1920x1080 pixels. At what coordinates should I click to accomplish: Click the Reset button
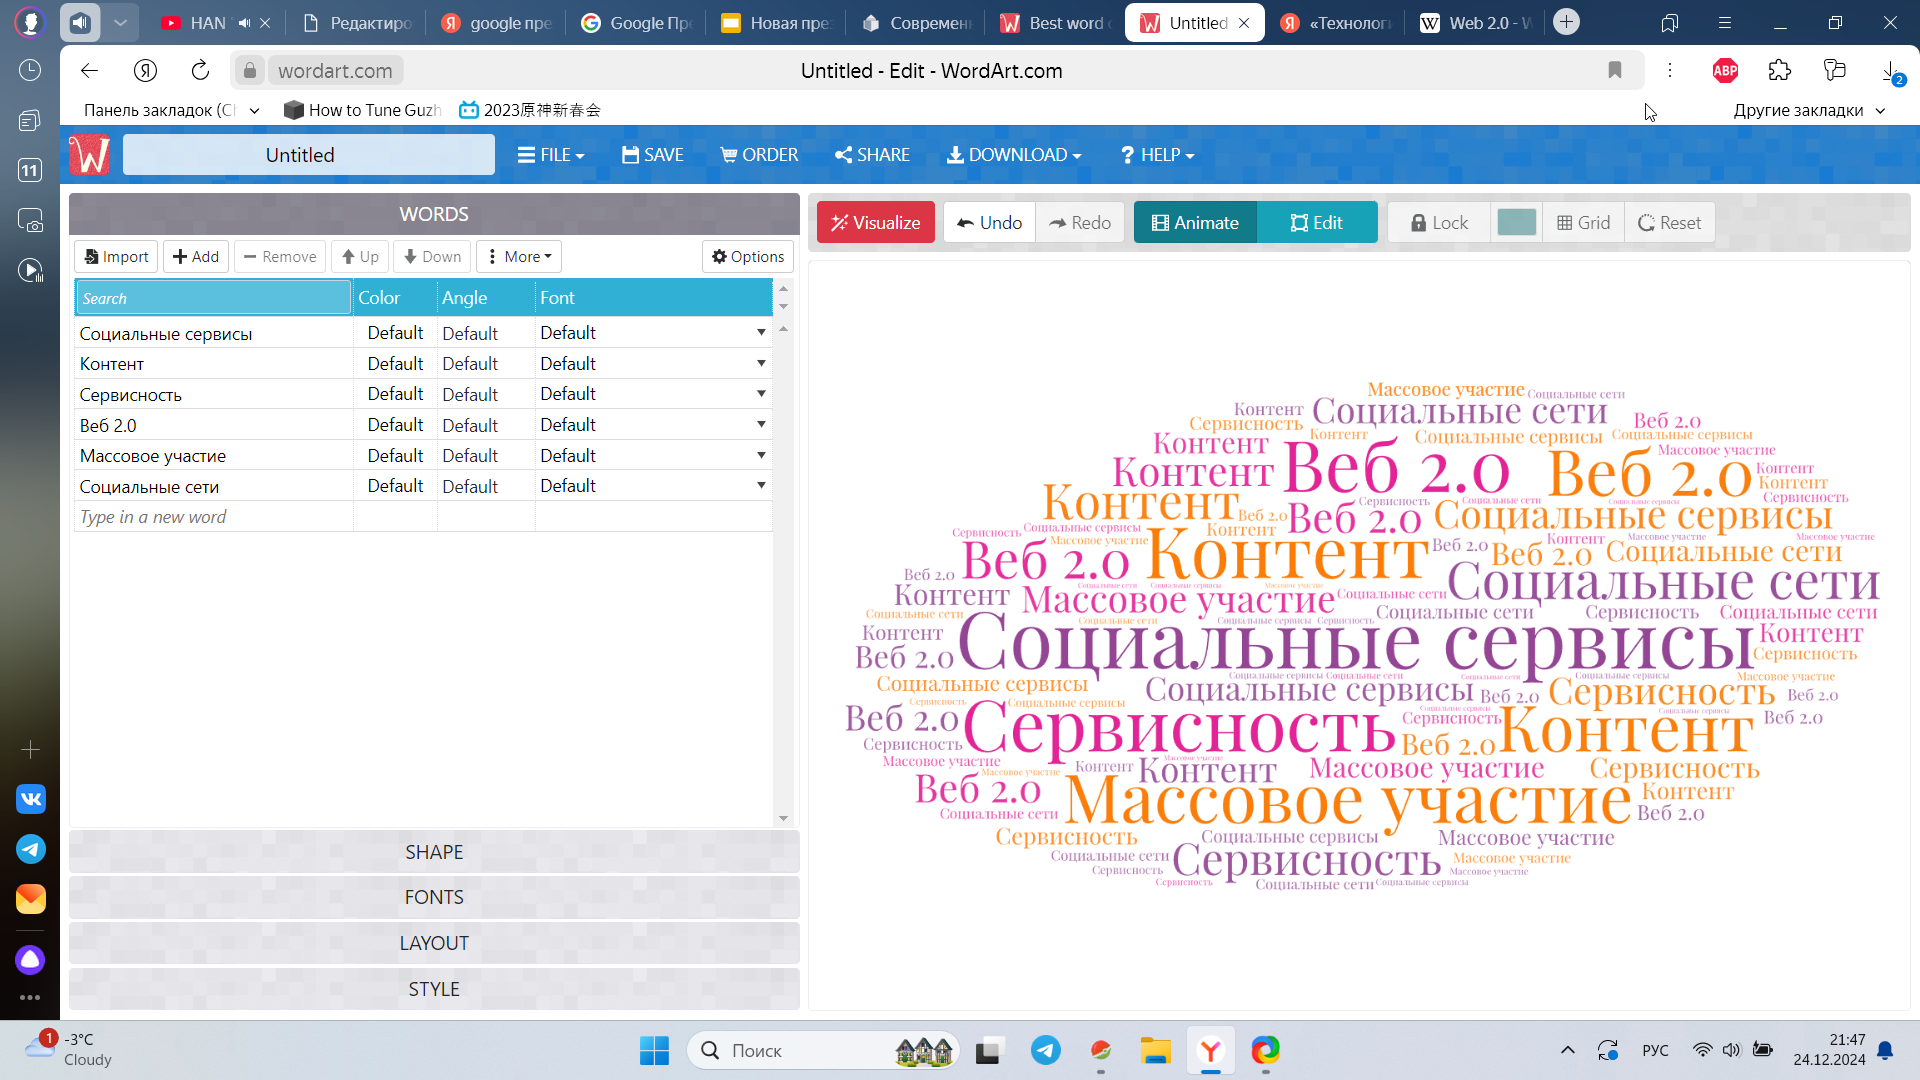point(1669,222)
